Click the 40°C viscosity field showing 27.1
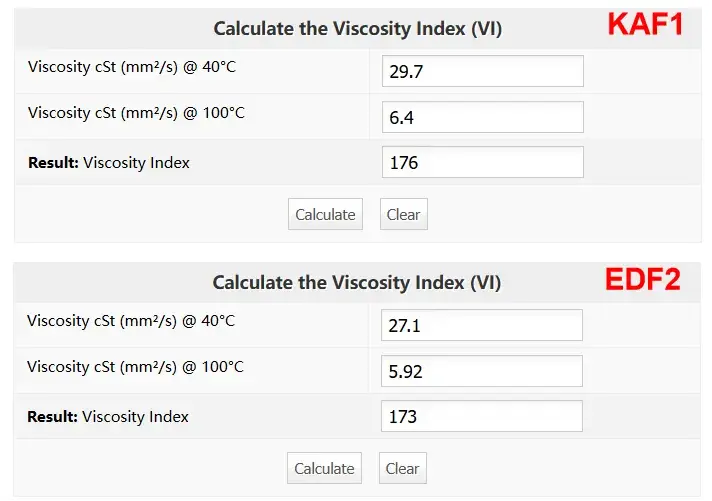Image resolution: width=712 pixels, height=501 pixels. tap(482, 325)
